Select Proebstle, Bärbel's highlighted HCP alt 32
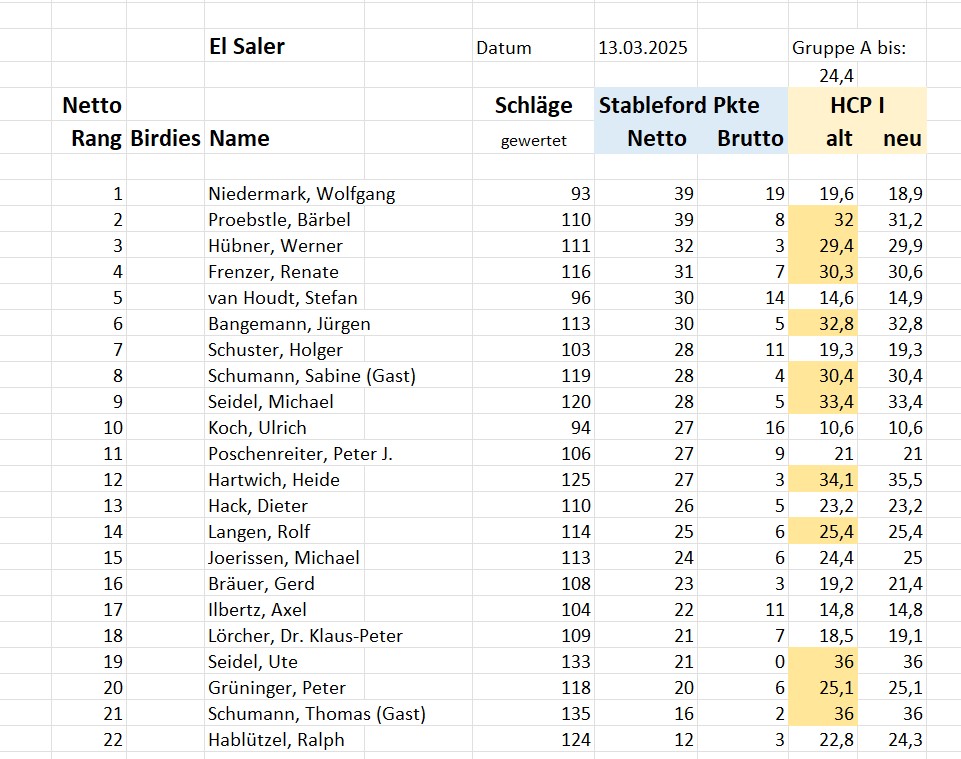961x759 pixels. (822, 219)
